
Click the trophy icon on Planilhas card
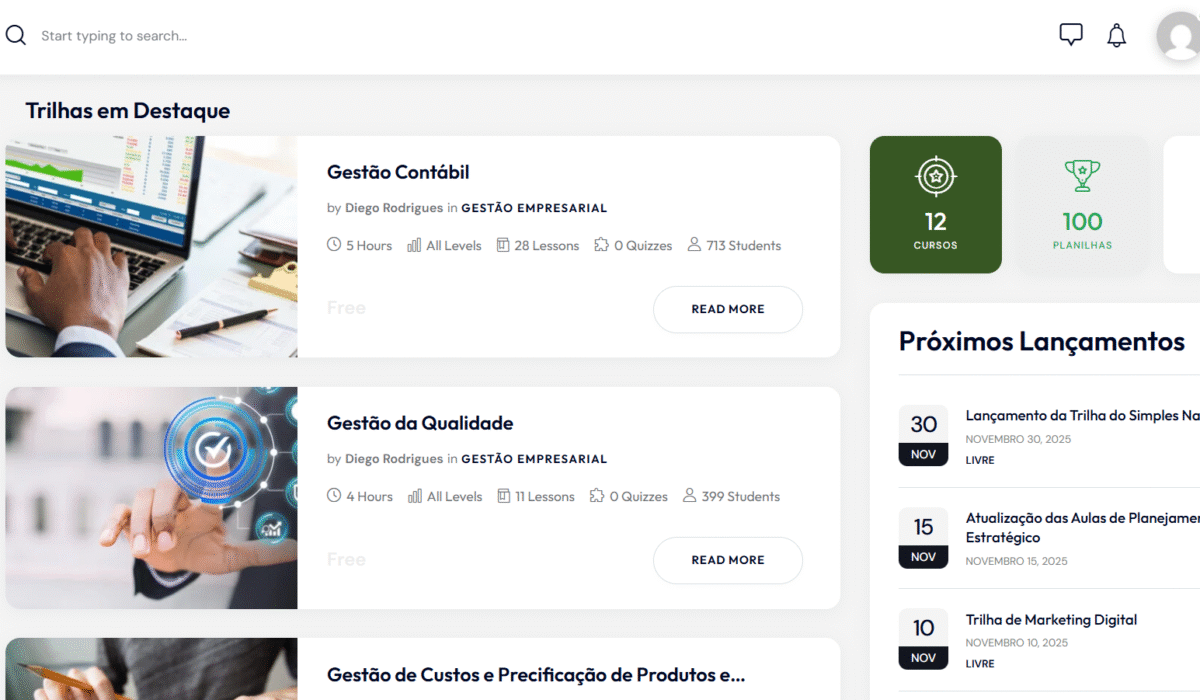pyautogui.click(x=1082, y=176)
